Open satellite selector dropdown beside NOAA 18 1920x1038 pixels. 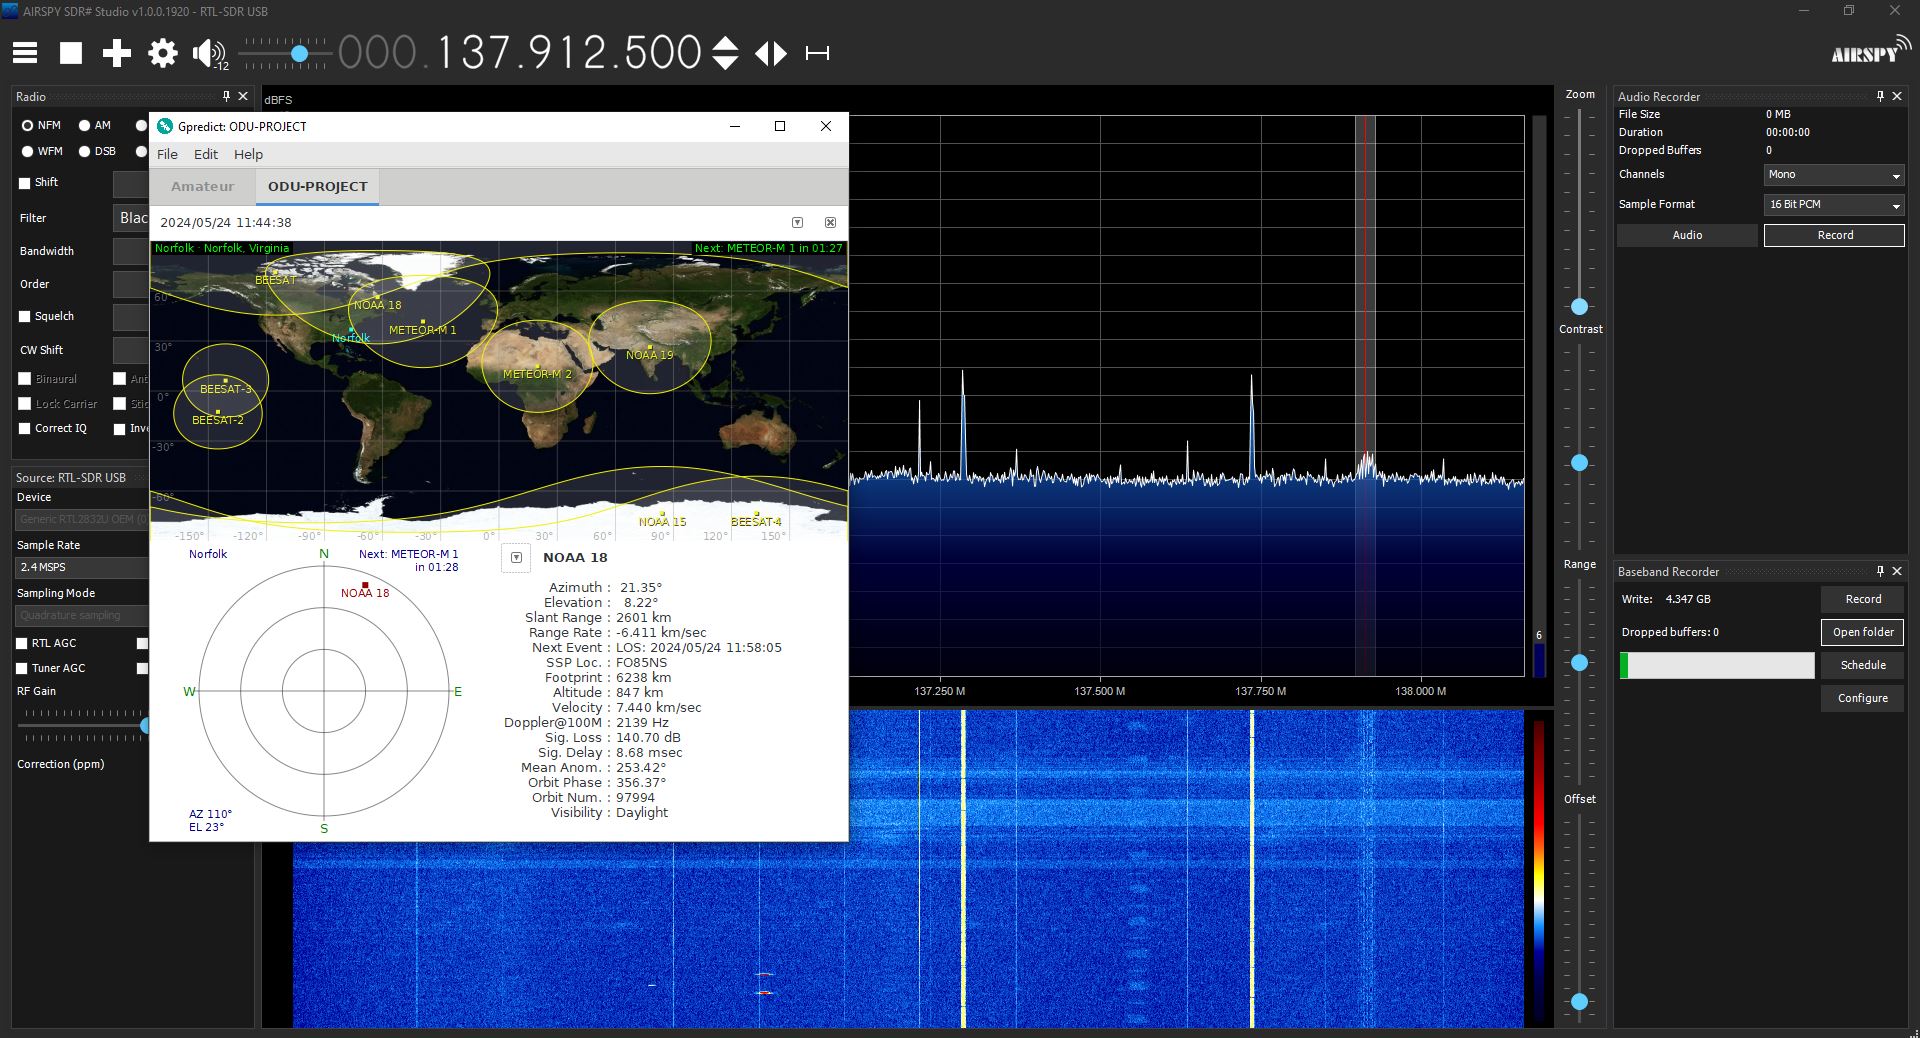516,558
